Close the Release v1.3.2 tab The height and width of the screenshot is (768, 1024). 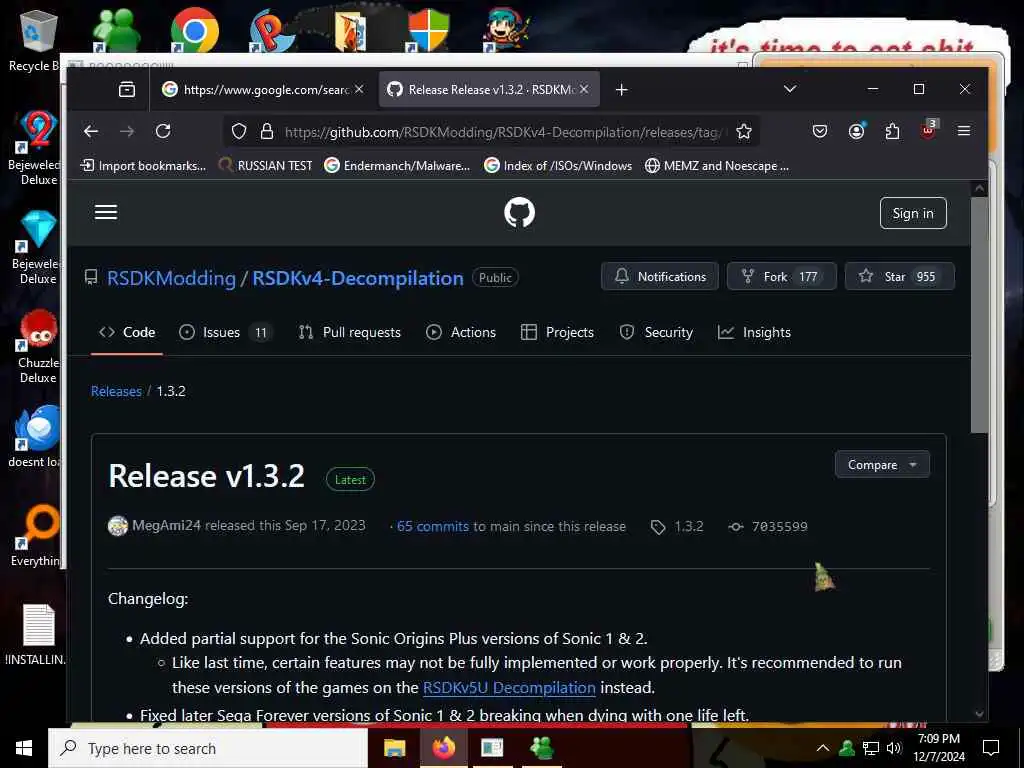pos(584,89)
